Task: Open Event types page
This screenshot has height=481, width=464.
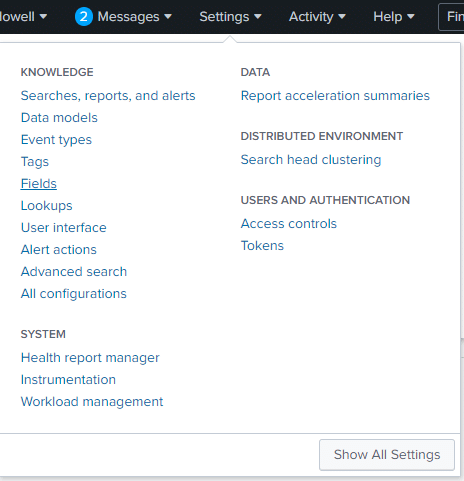Action: tap(56, 140)
